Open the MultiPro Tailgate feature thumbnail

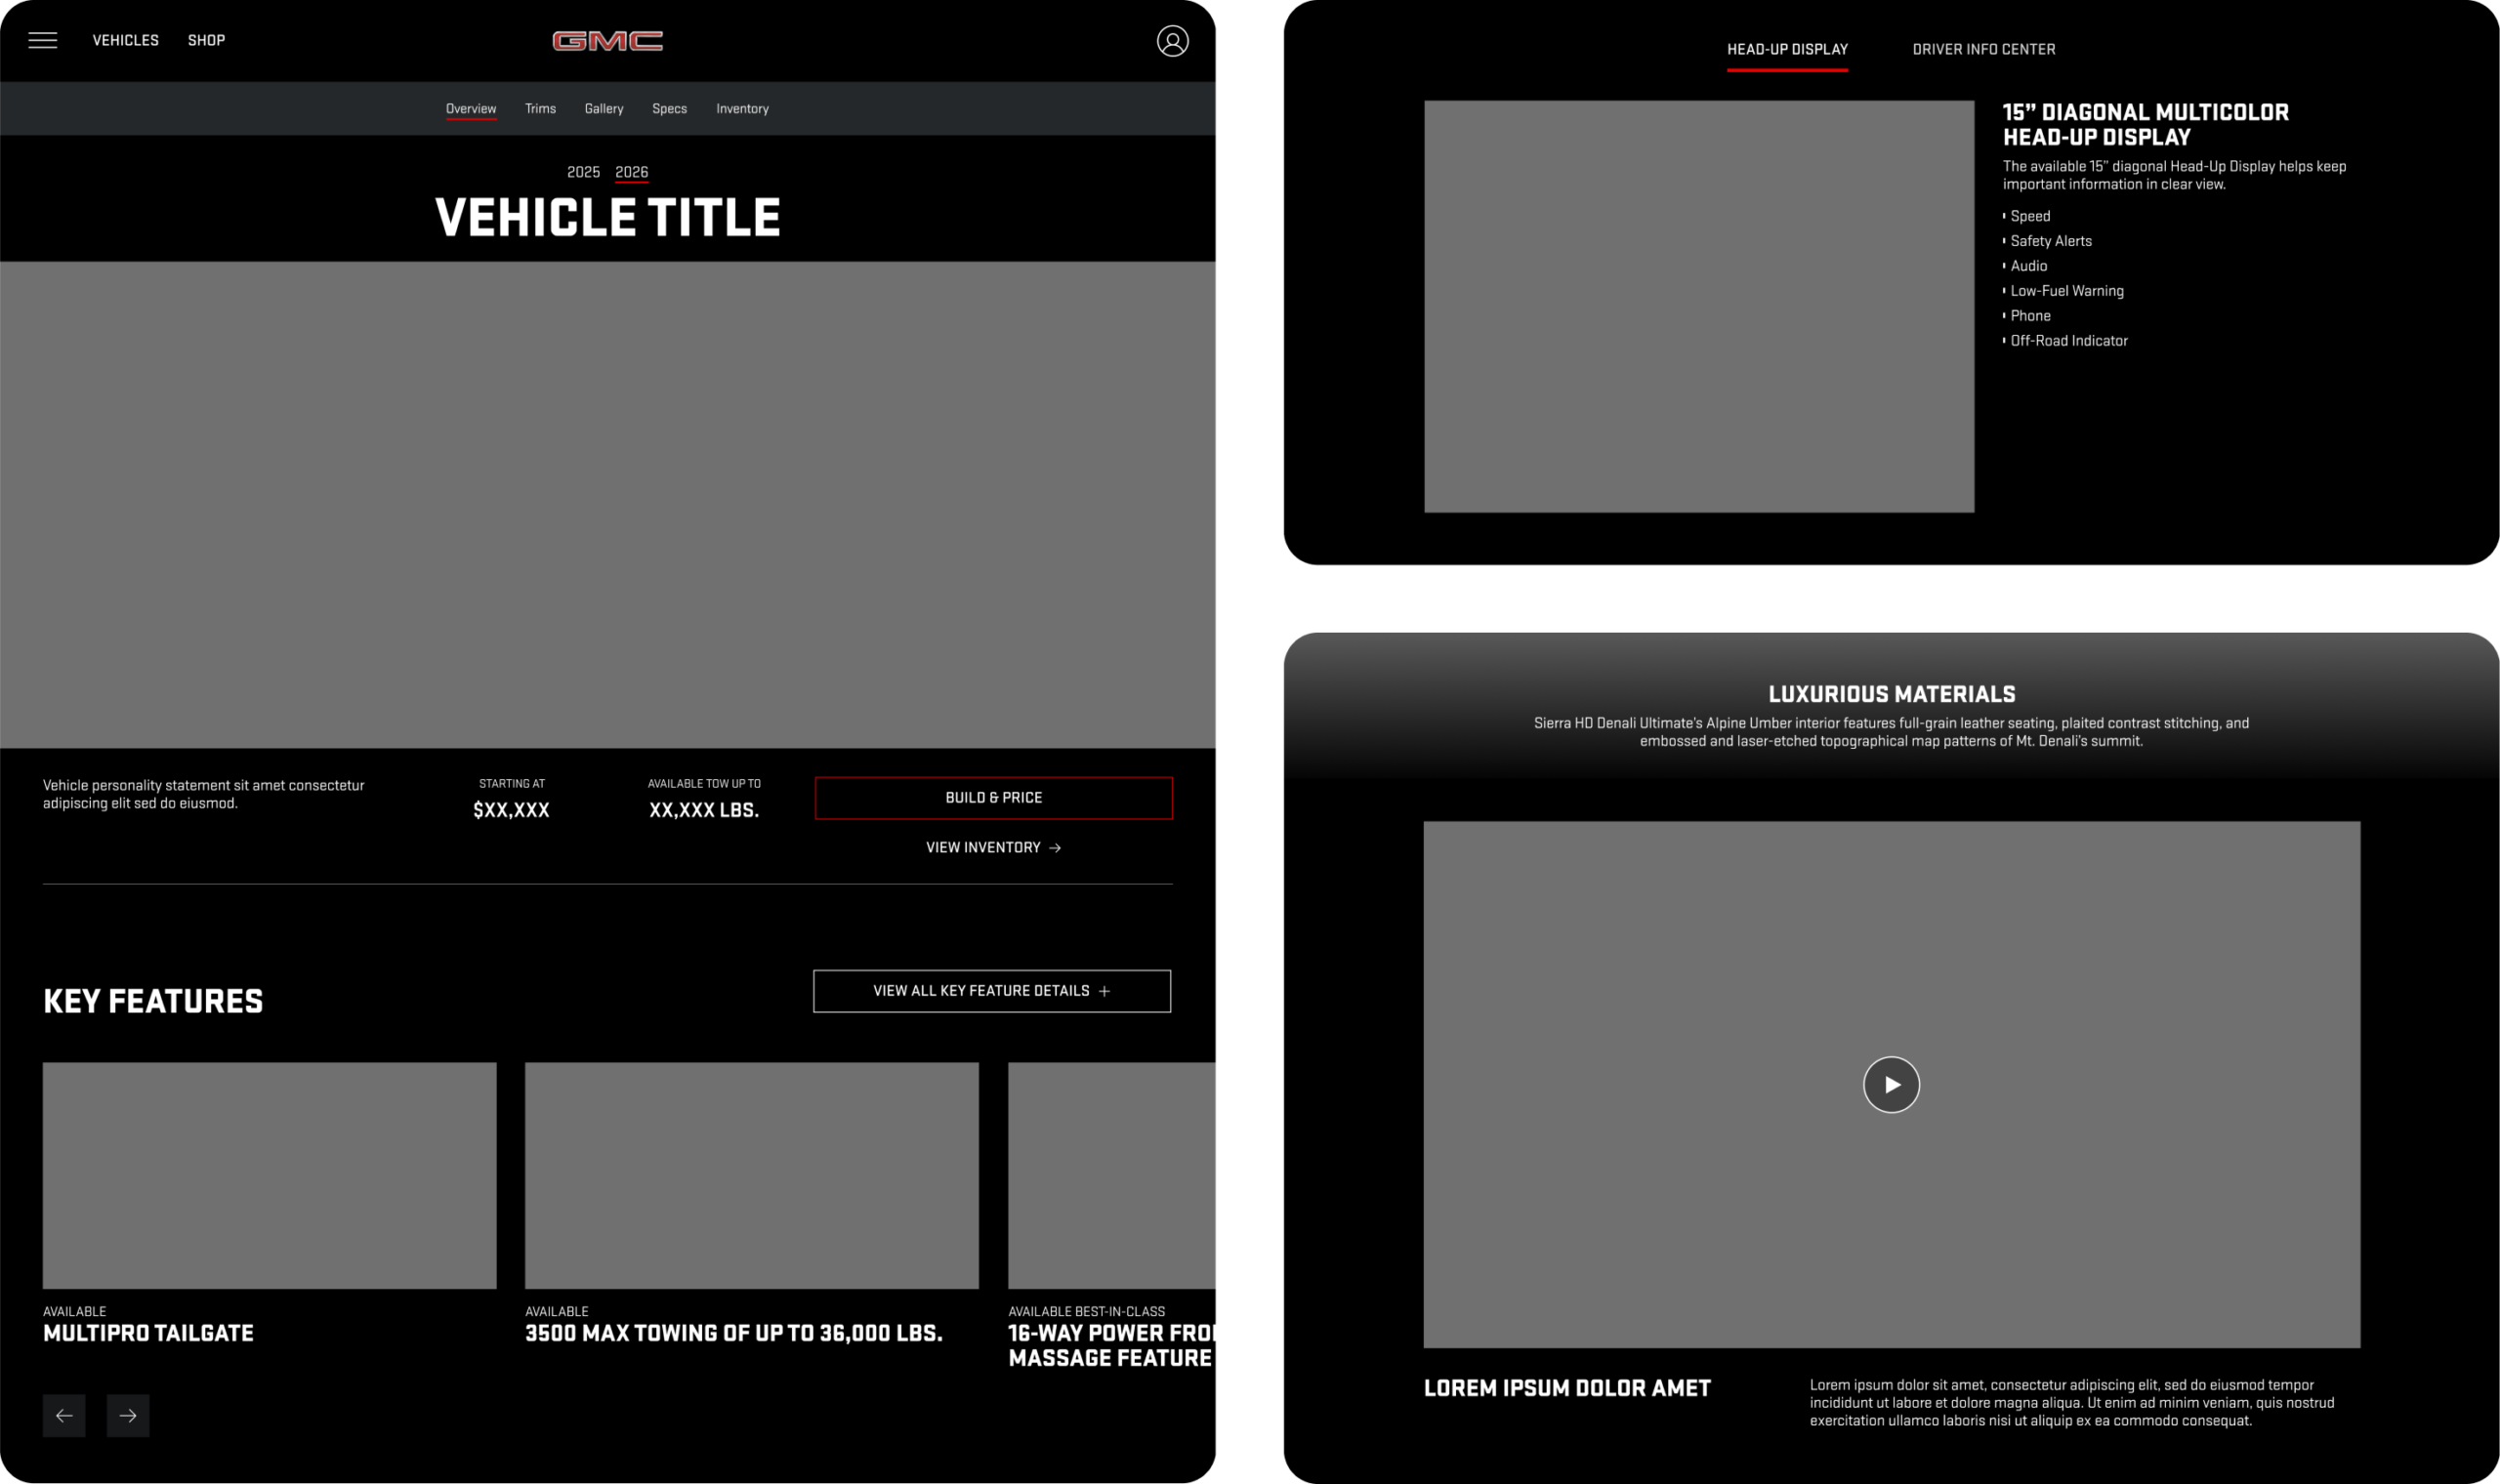pos(269,1175)
